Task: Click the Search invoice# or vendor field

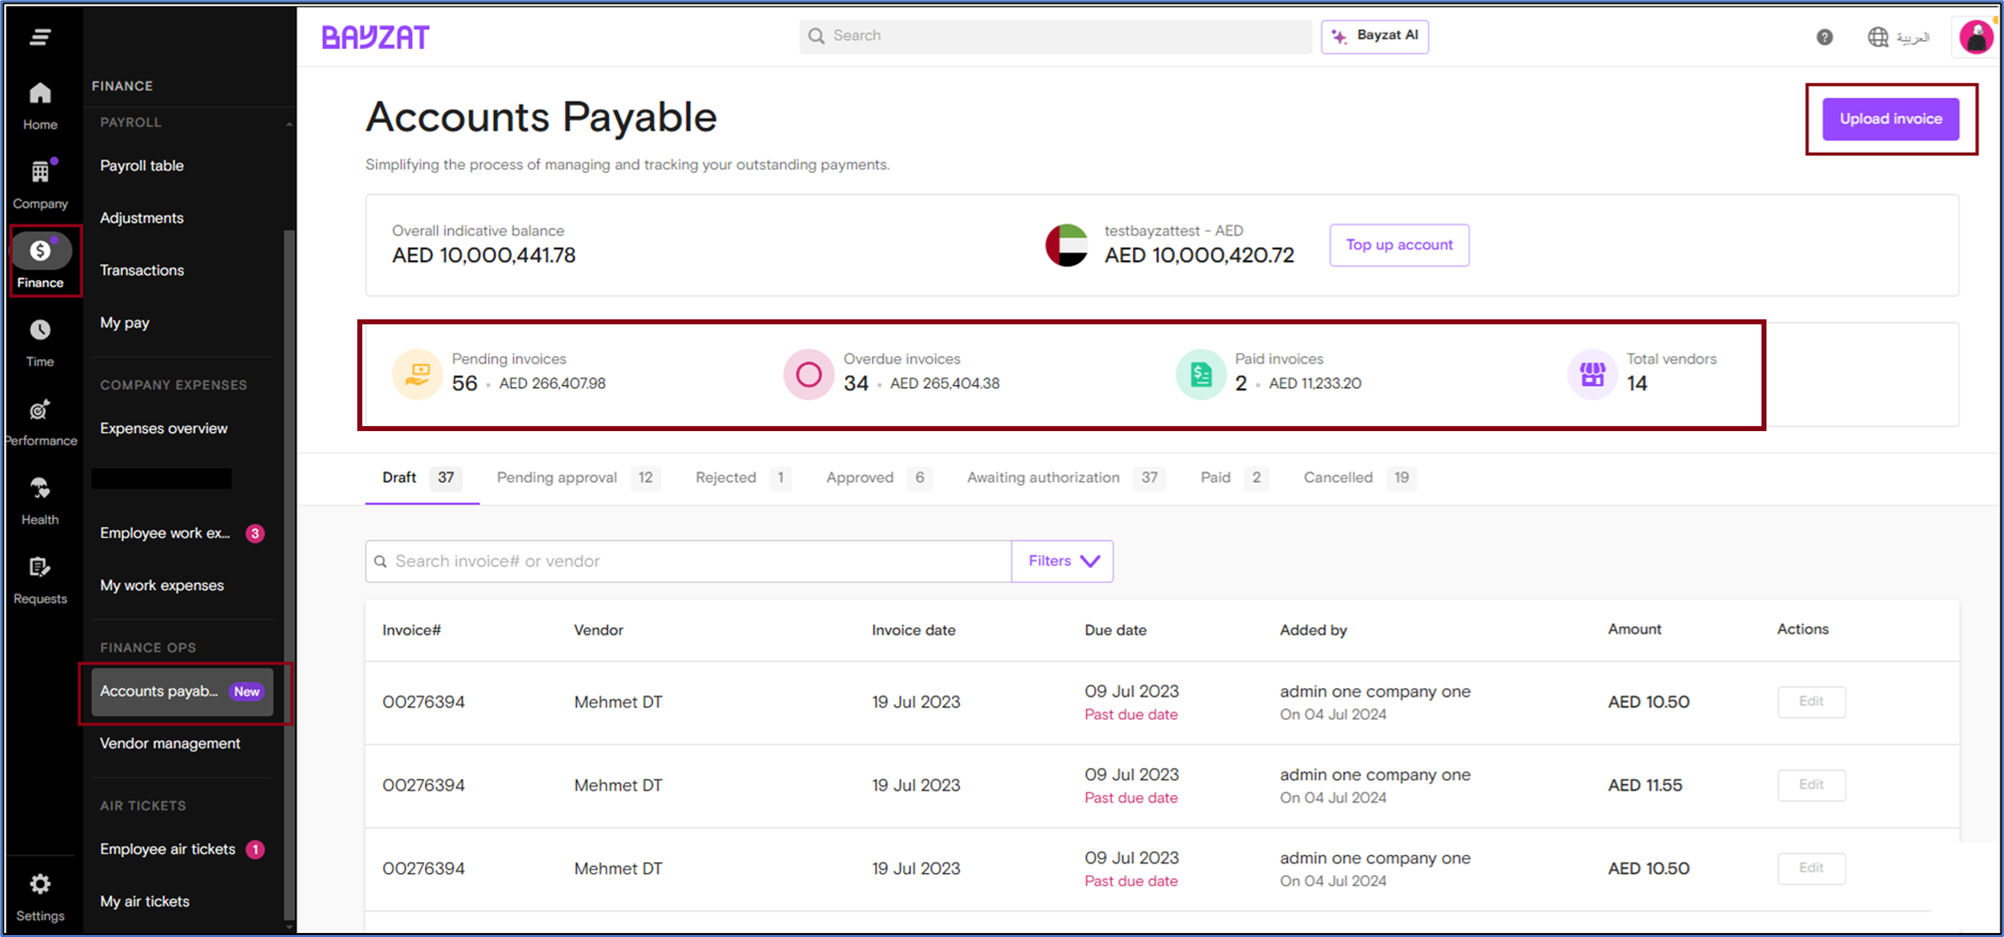Action: (x=690, y=561)
